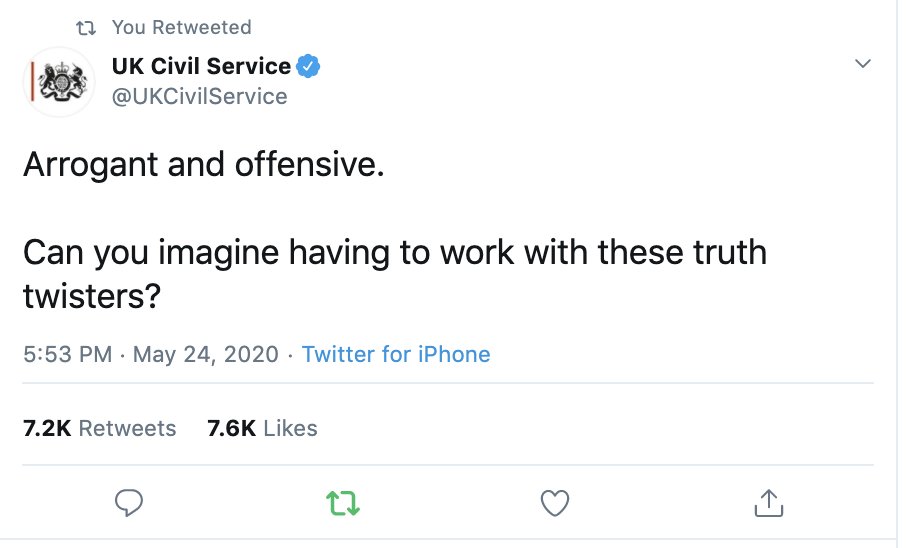Click the reply speech bubble icon
The image size is (906, 548).
pyautogui.click(x=129, y=502)
